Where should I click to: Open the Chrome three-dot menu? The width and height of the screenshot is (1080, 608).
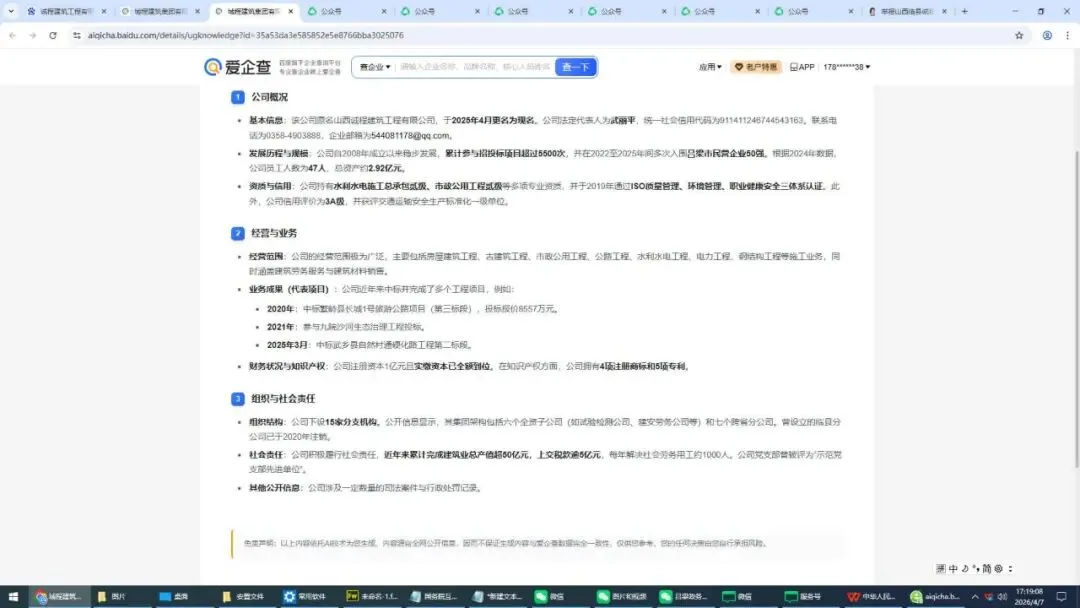click(1068, 35)
